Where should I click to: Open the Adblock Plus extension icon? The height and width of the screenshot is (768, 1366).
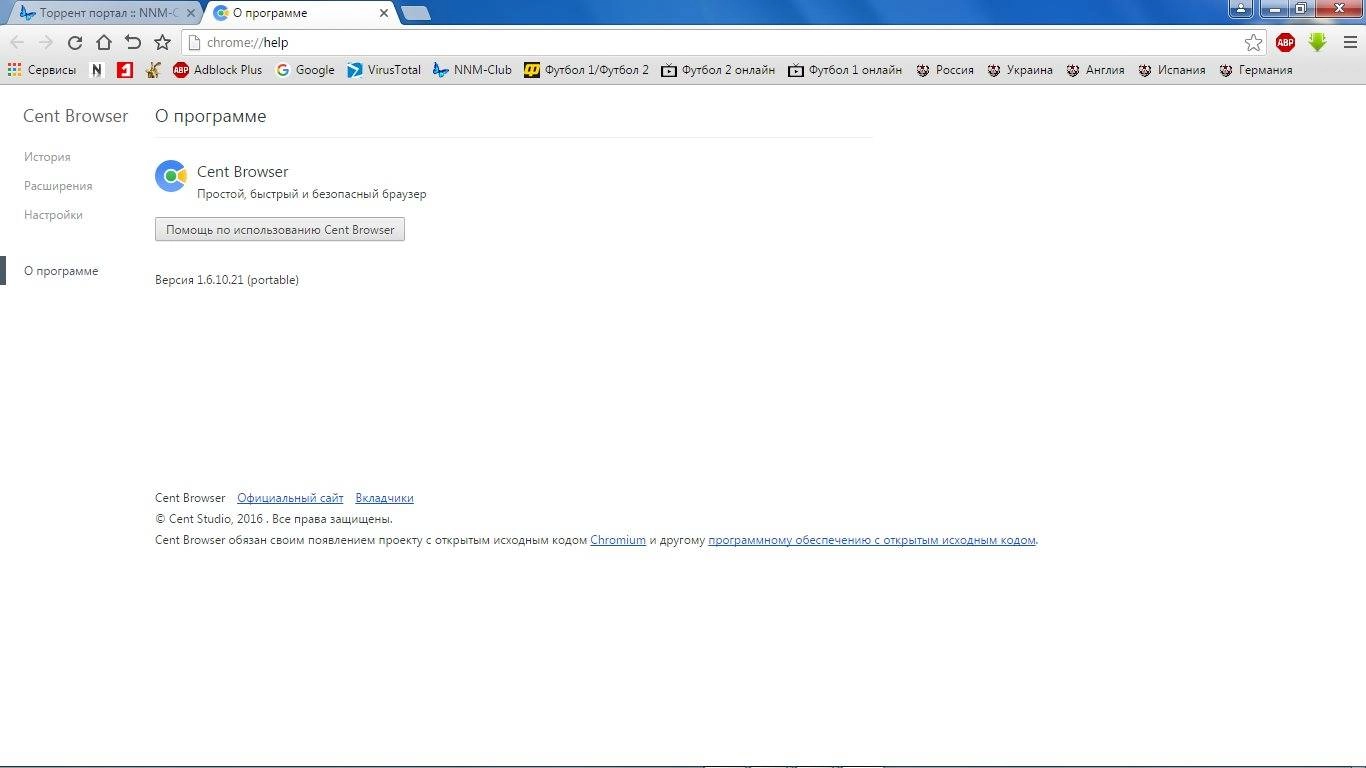(x=1285, y=42)
